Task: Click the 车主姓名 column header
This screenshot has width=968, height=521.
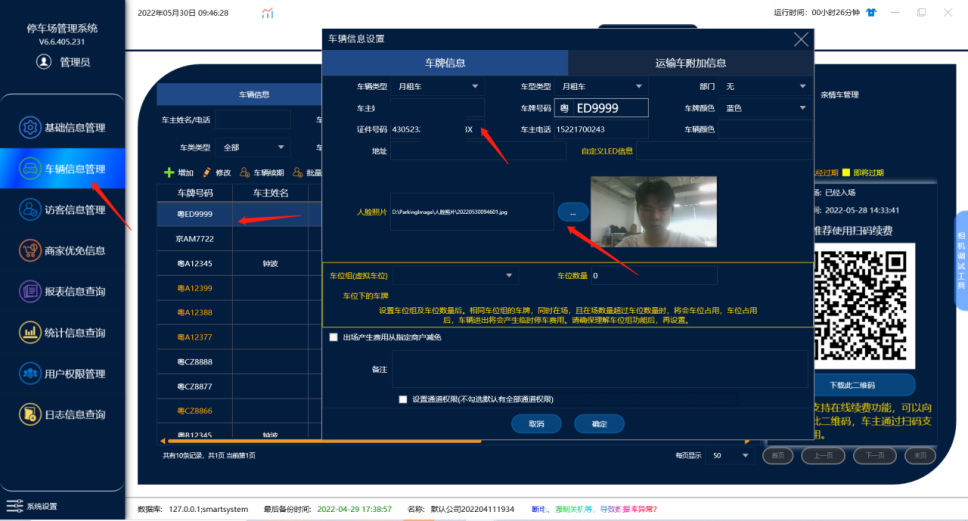Action: coord(270,193)
